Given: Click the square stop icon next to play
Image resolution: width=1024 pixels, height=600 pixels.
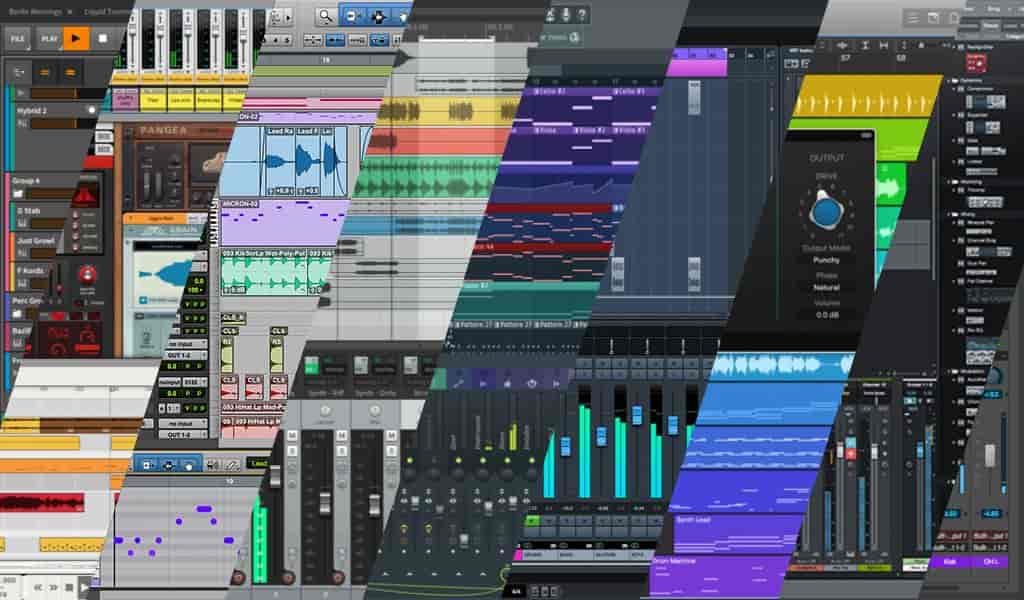Looking at the screenshot, I should [104, 38].
